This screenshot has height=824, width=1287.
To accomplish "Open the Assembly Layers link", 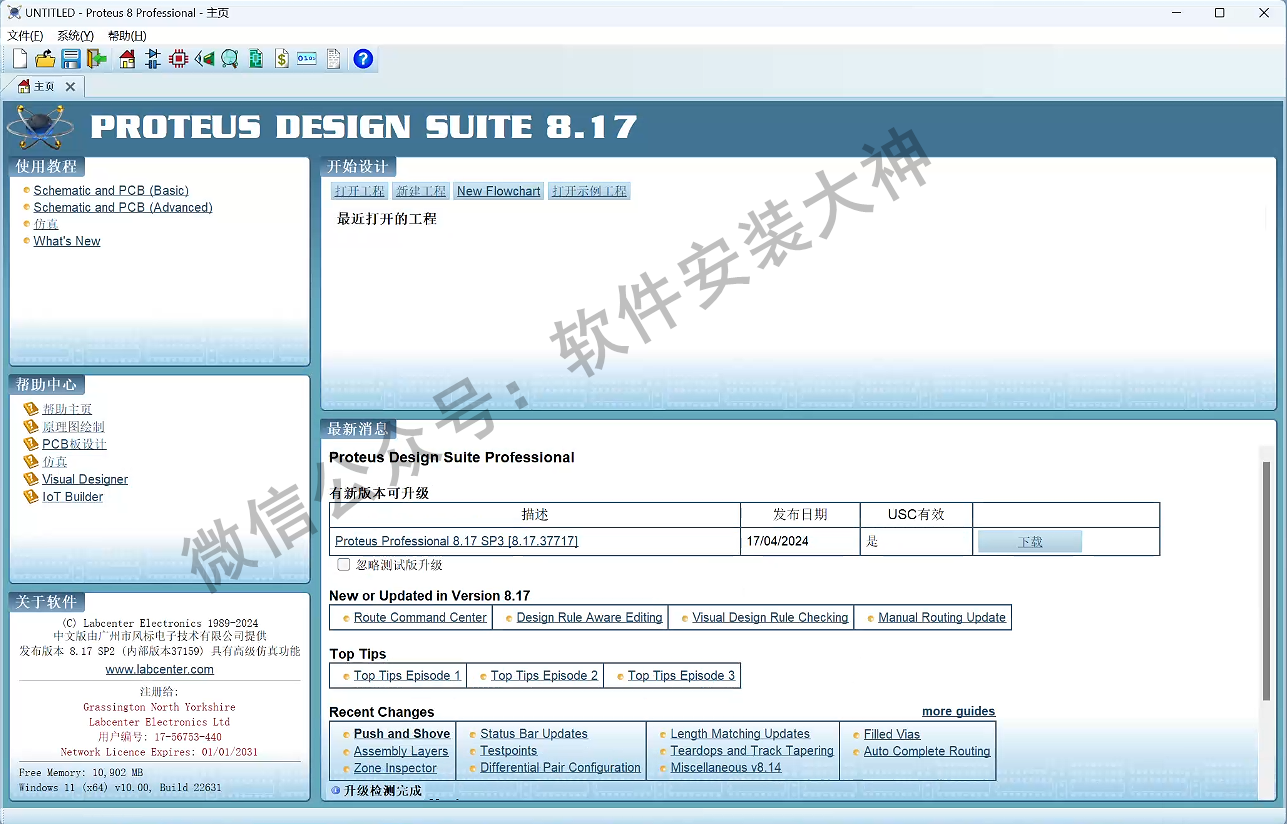I will 401,751.
